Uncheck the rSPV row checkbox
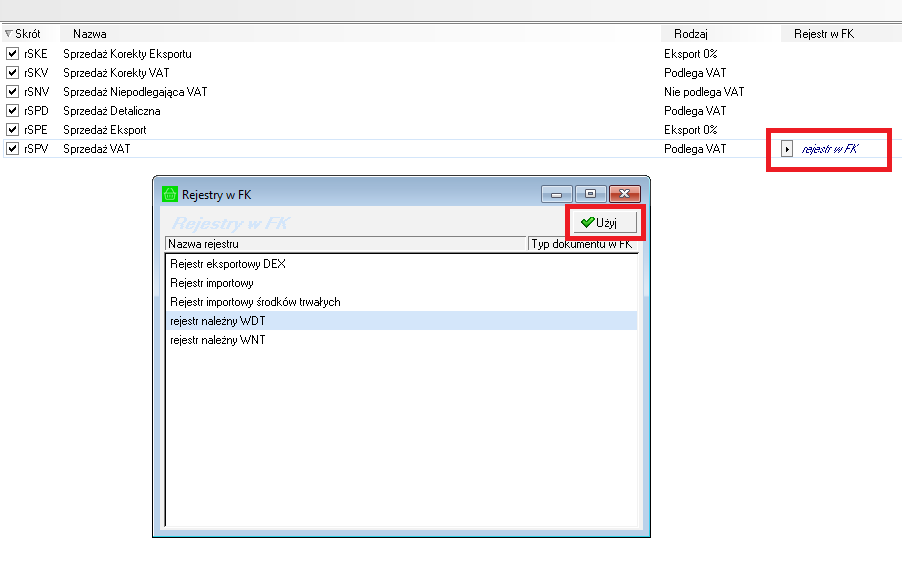 click(12, 149)
